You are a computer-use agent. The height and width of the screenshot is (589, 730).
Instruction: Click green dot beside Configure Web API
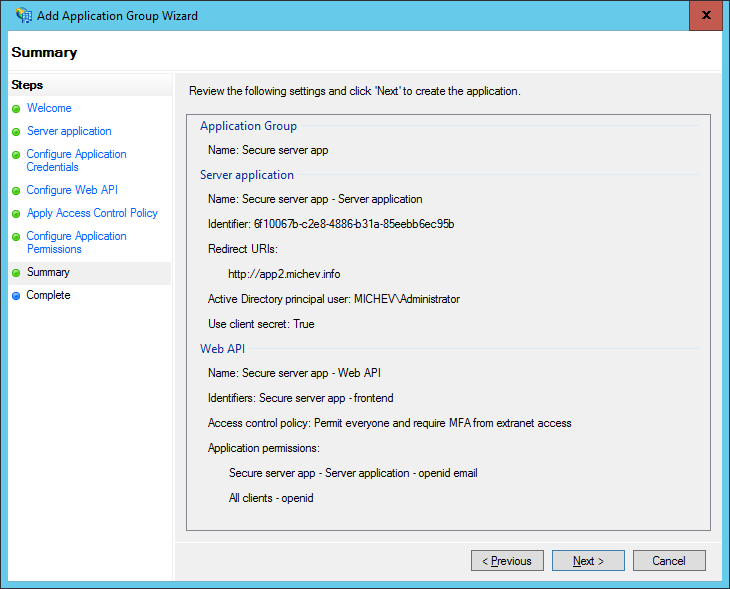tap(16, 191)
